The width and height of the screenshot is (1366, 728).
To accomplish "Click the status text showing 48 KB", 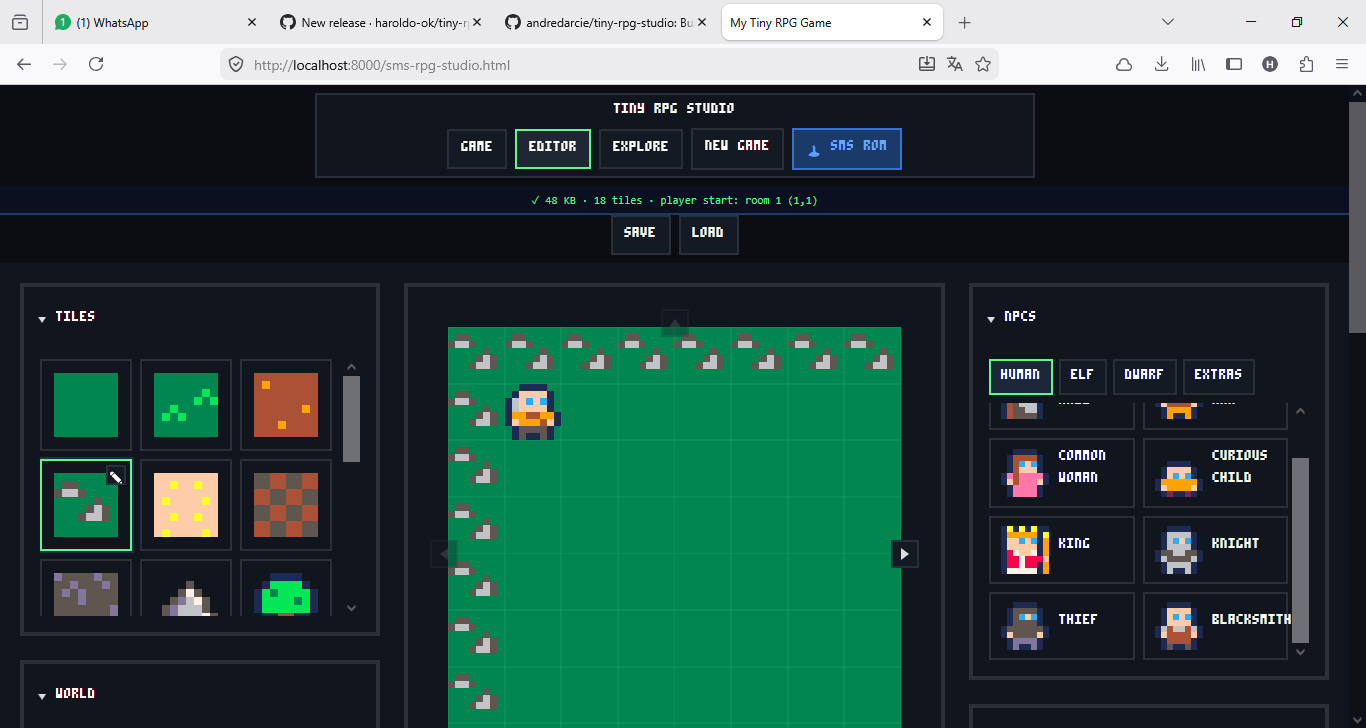I will [675, 201].
